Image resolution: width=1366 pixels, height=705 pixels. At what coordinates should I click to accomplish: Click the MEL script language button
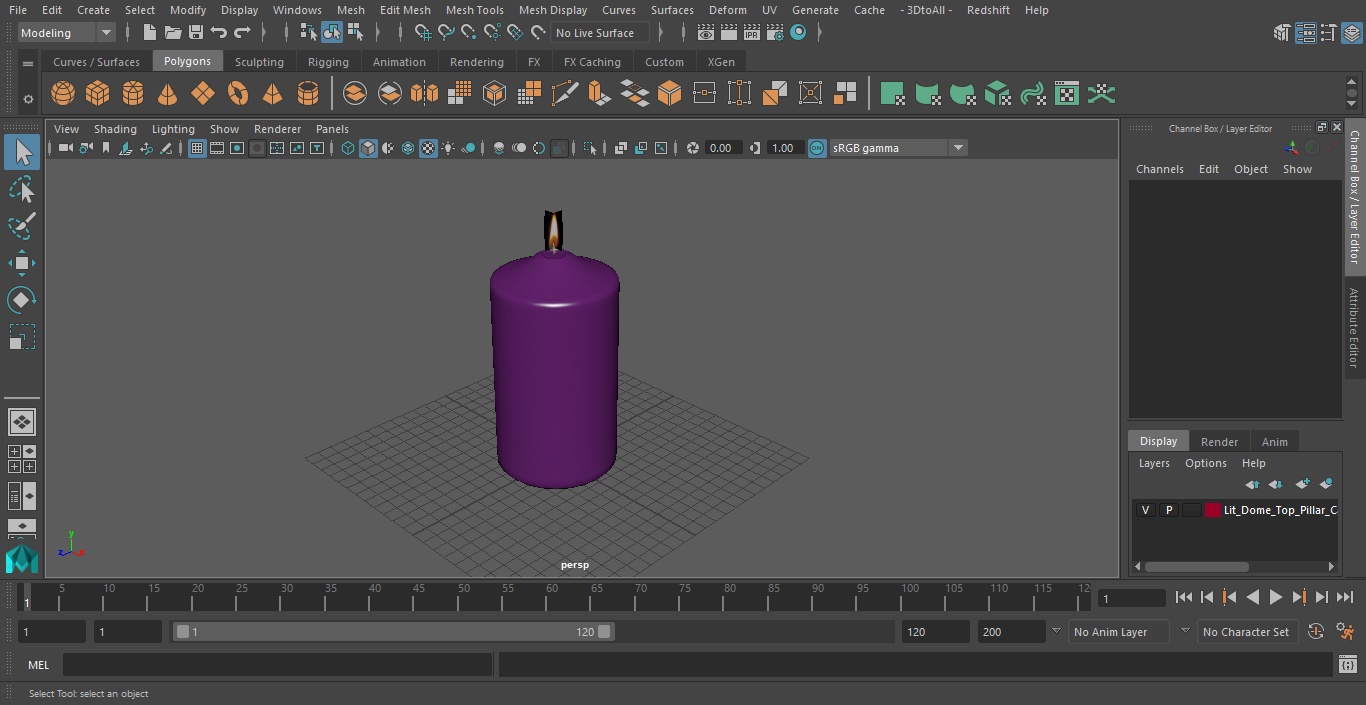coord(39,665)
